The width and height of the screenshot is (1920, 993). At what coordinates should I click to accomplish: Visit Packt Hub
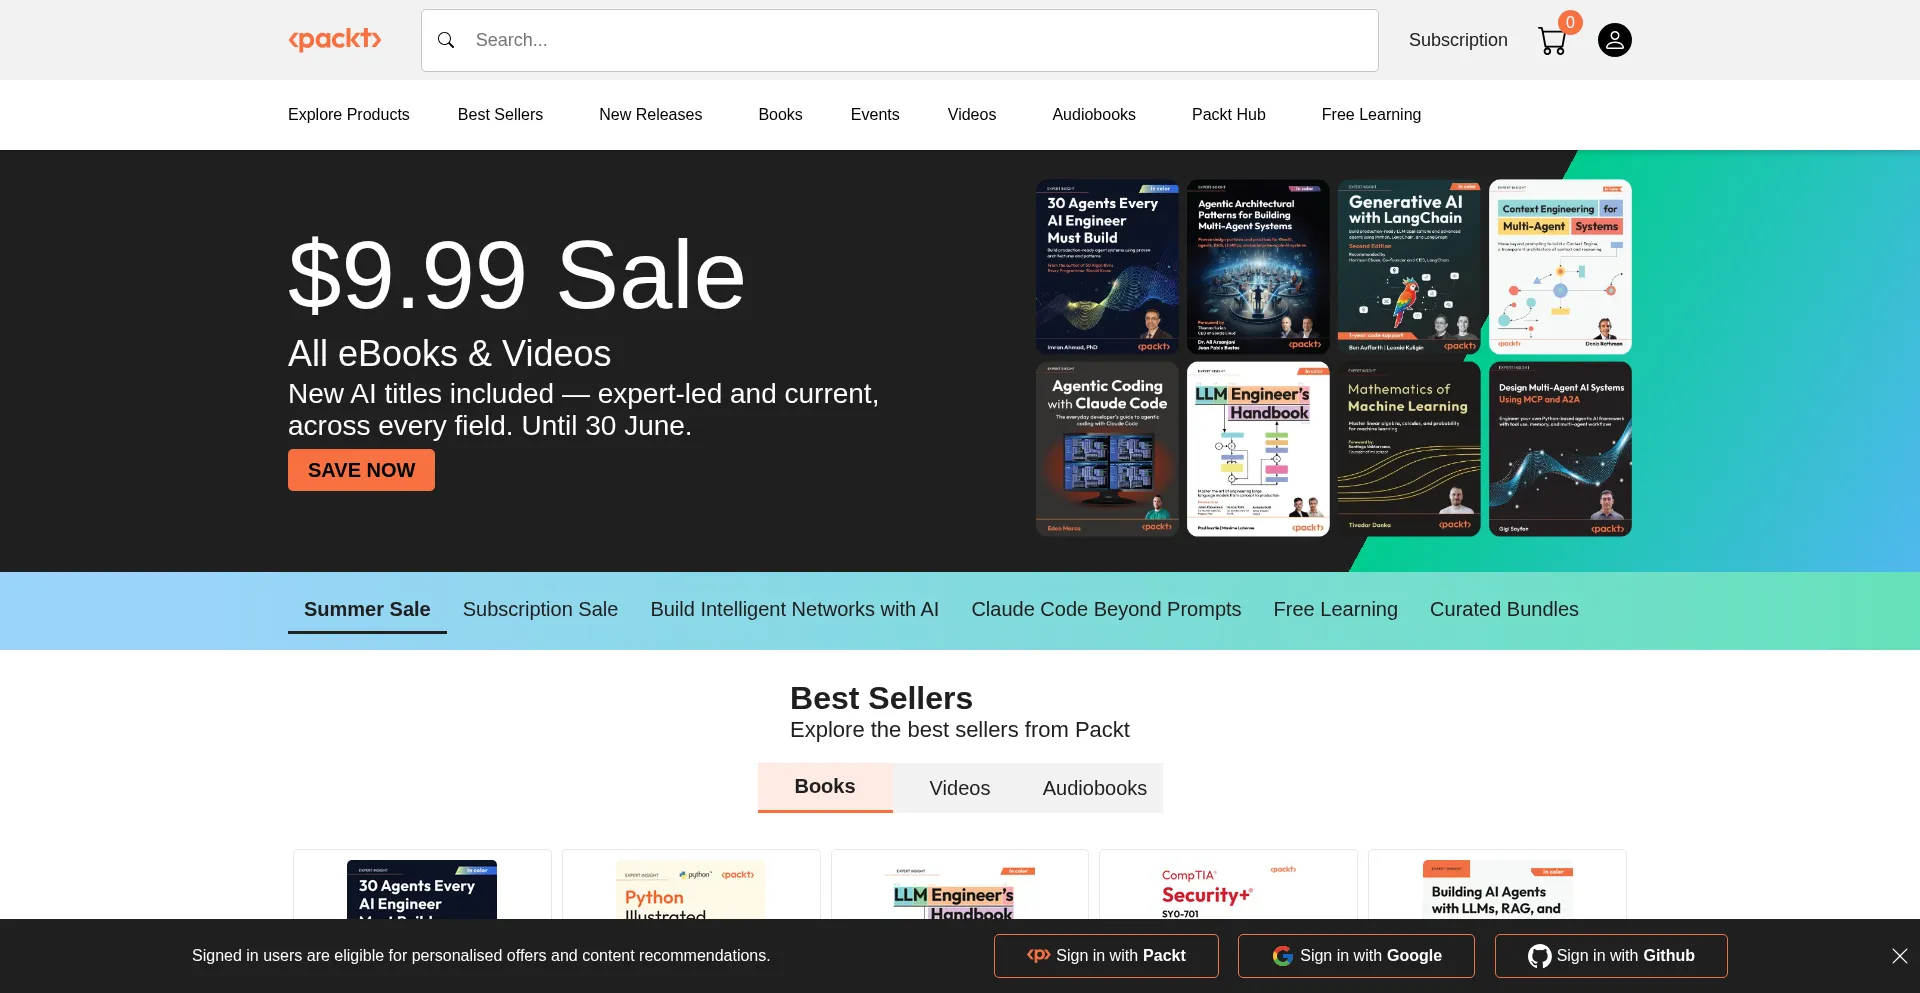(x=1229, y=114)
